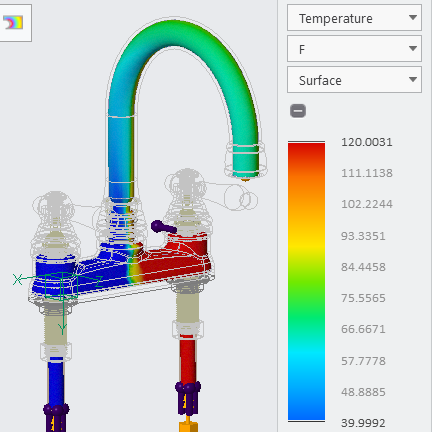Click legend value 111.1138
Image resolution: width=432 pixels, height=432 pixels.
367,173
